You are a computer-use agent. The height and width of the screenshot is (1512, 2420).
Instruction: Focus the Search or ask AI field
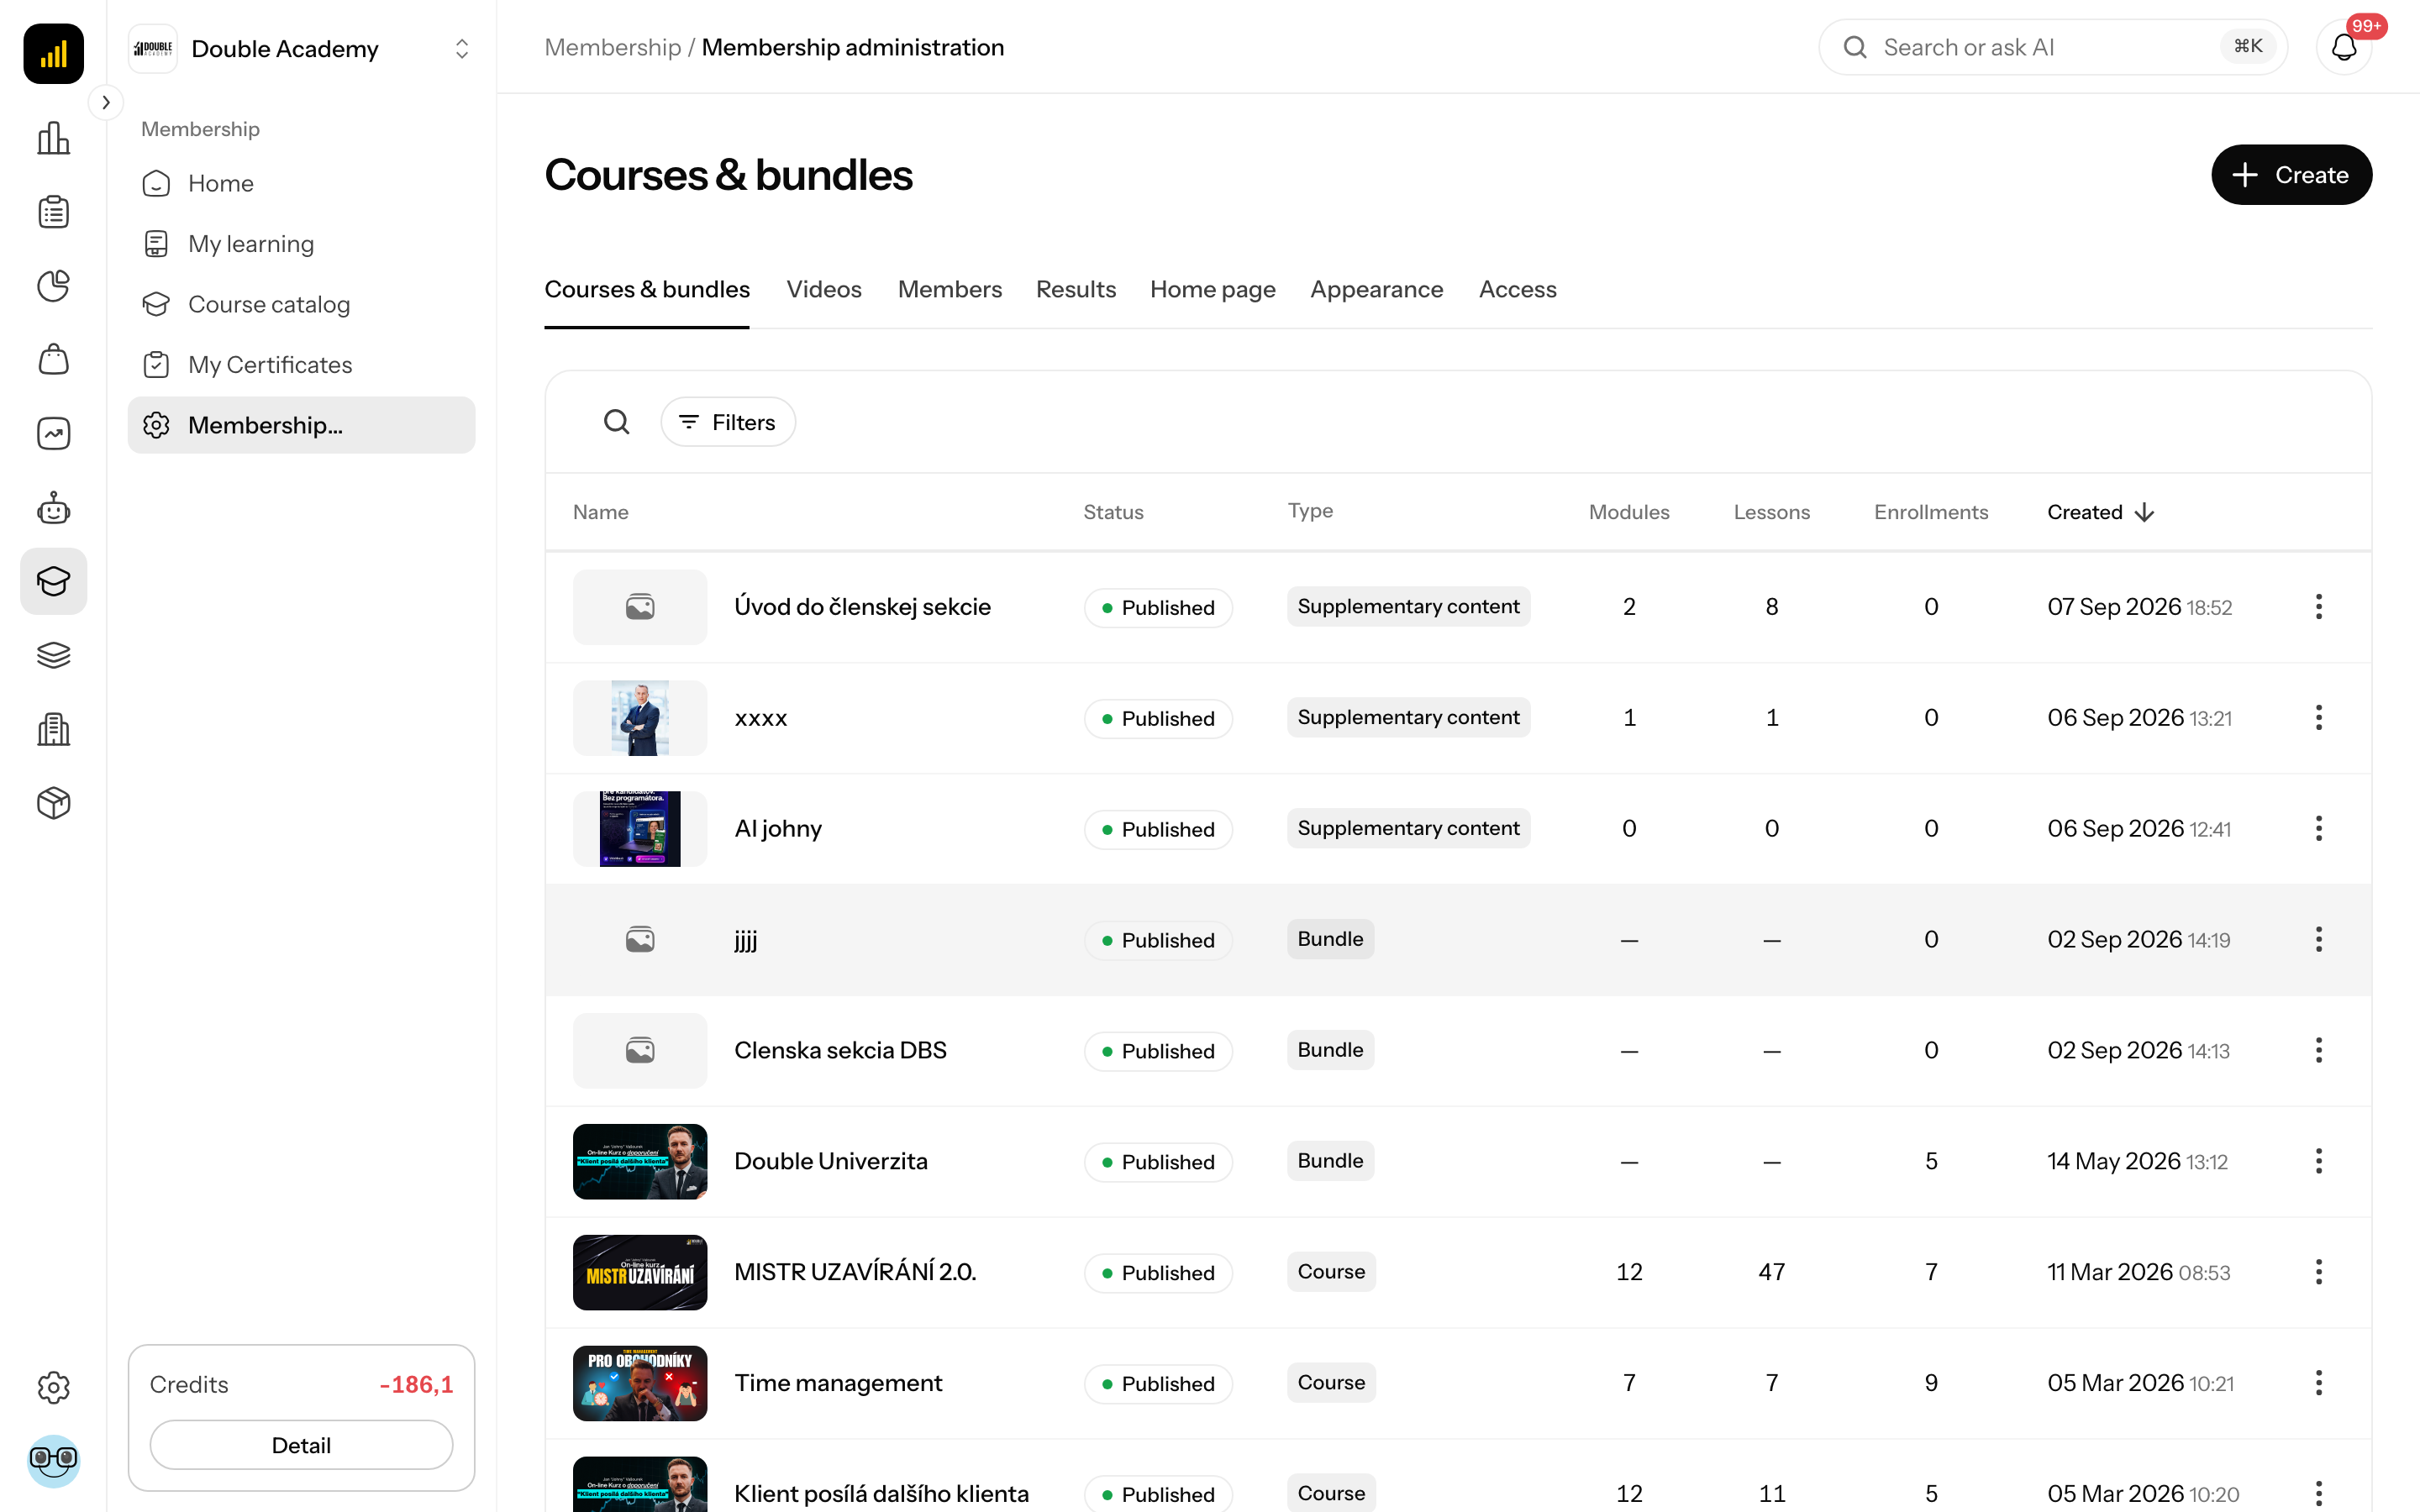coord(2052,47)
